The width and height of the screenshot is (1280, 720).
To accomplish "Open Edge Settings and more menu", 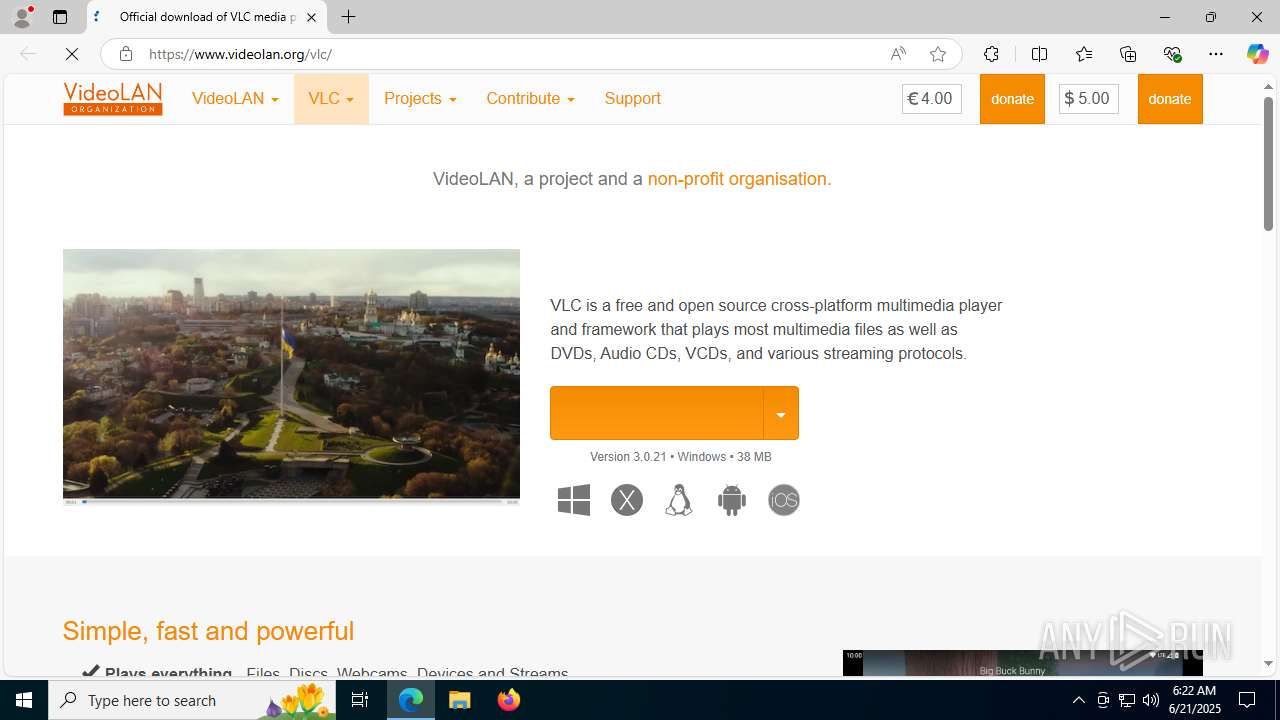I will pyautogui.click(x=1216, y=54).
